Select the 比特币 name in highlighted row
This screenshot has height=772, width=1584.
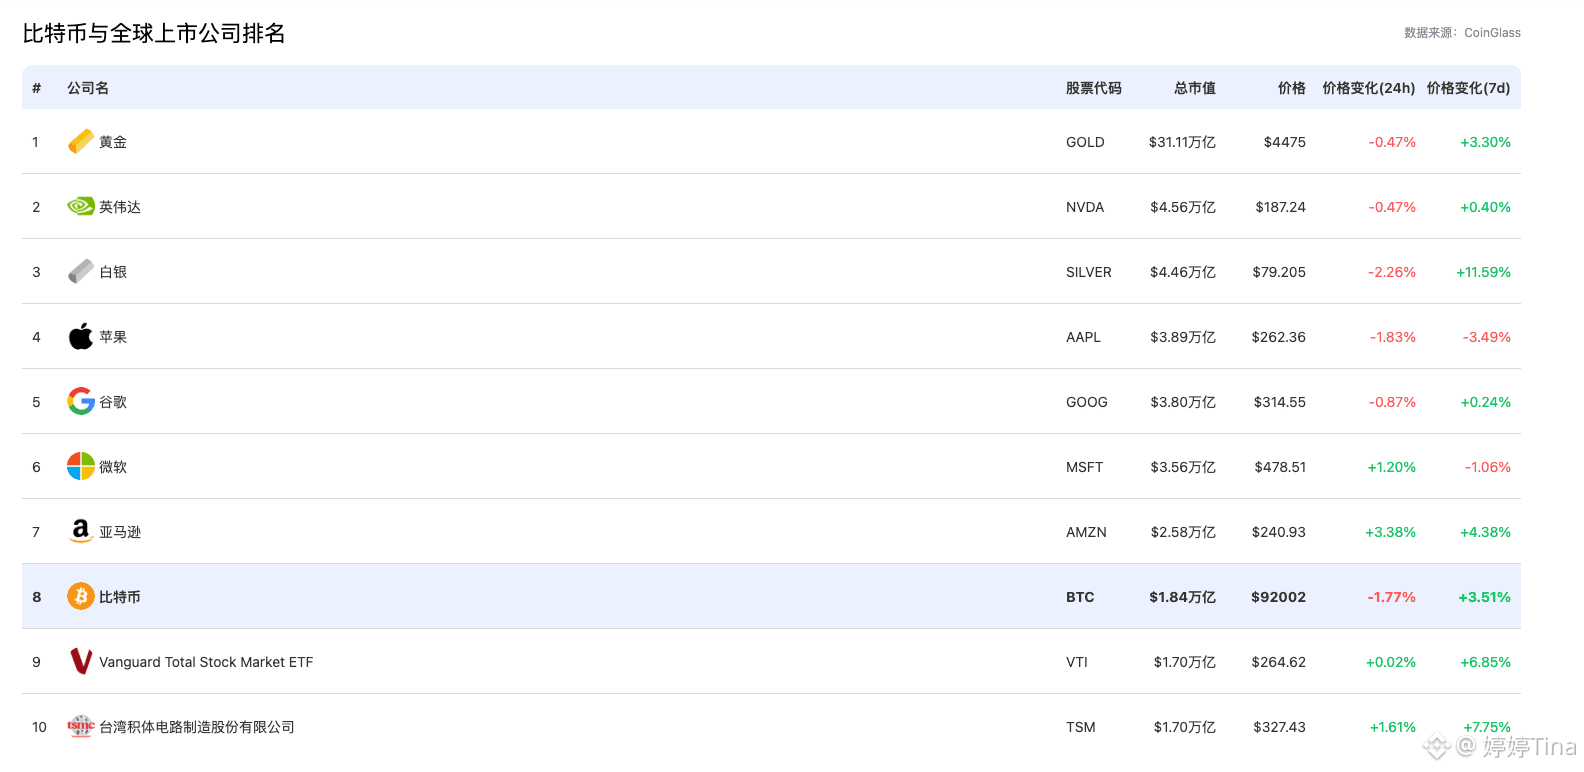[x=120, y=597]
